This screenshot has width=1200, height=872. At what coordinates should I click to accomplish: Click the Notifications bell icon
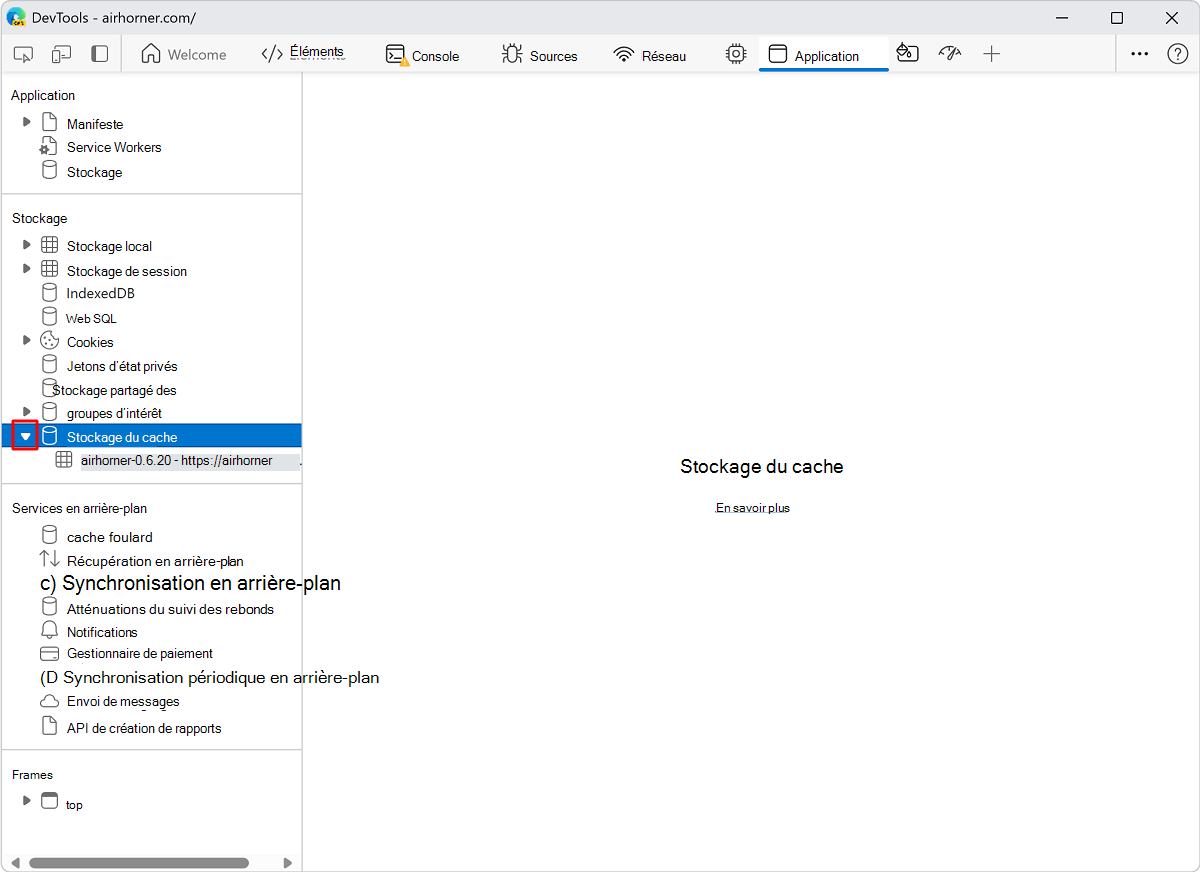(x=49, y=631)
